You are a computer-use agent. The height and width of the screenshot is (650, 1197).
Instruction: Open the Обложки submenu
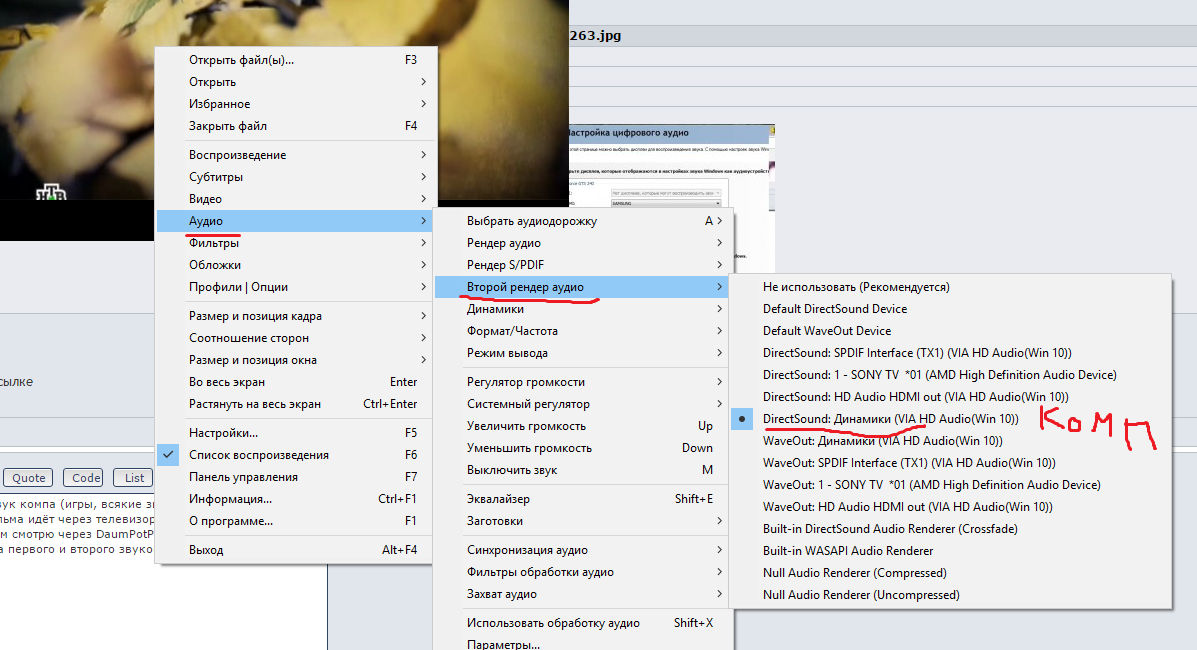click(x=295, y=265)
